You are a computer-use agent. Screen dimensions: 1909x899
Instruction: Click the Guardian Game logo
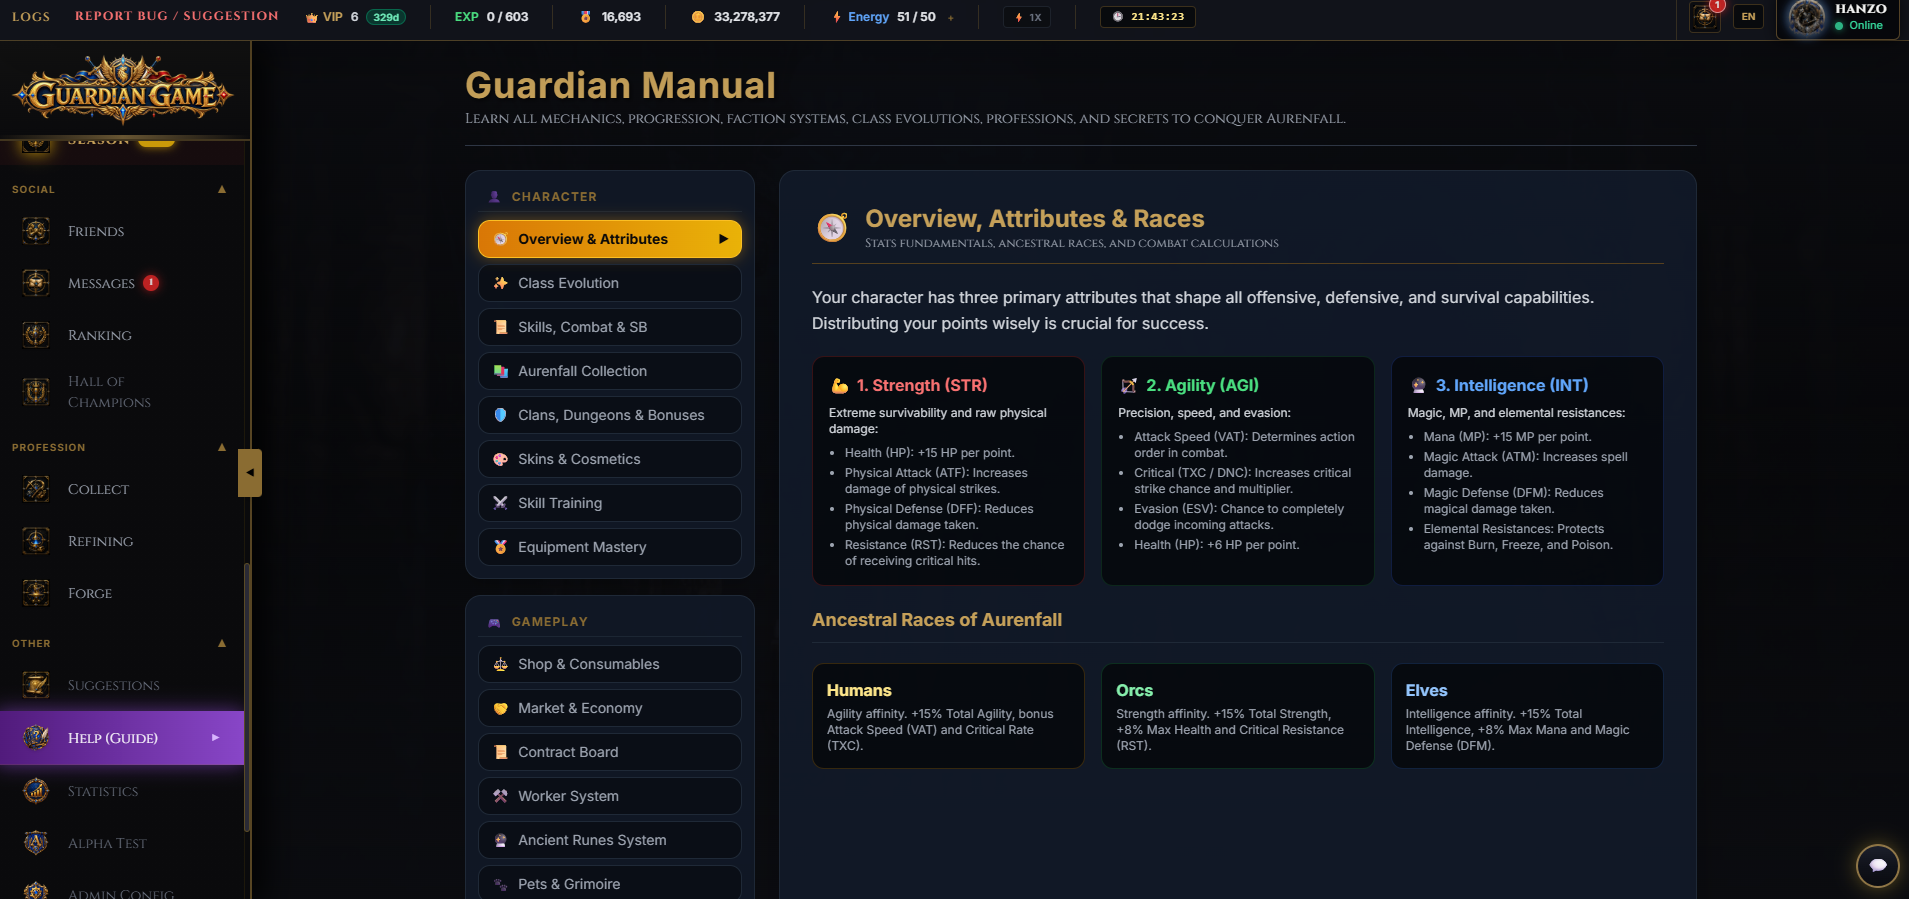coord(122,90)
